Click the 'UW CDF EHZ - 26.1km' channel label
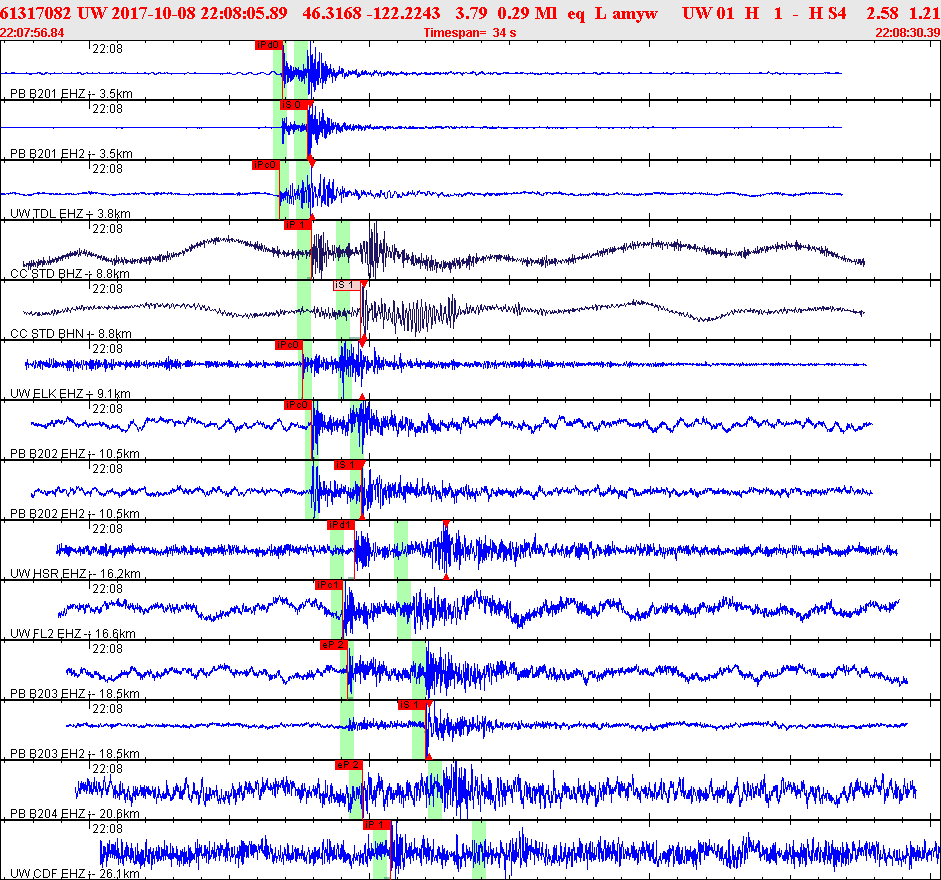Screen dimensions: 941x880 click(74, 874)
